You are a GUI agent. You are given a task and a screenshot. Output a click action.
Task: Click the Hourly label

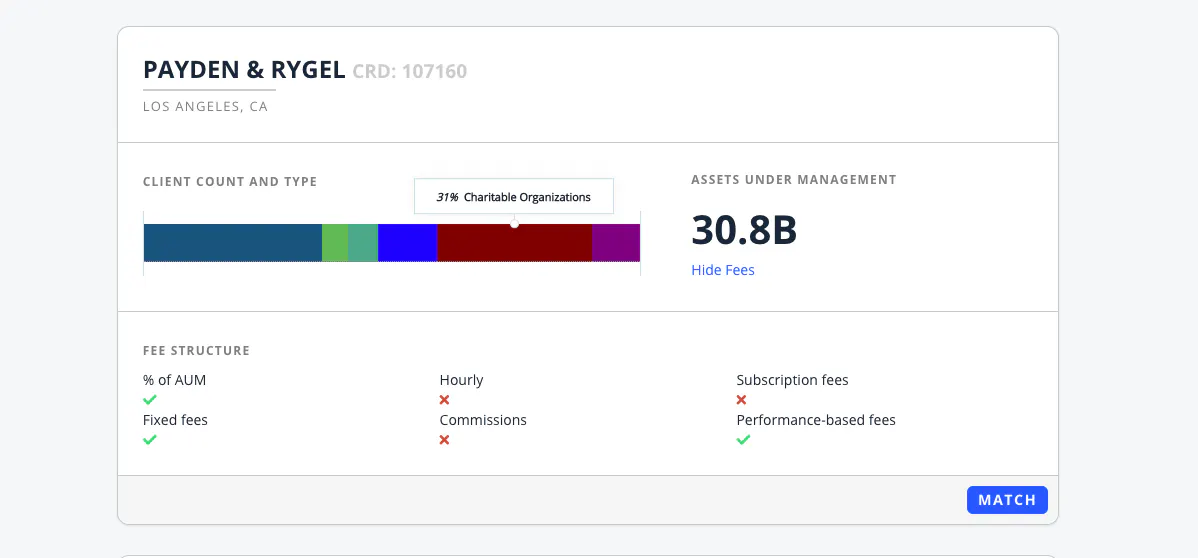[x=461, y=380]
